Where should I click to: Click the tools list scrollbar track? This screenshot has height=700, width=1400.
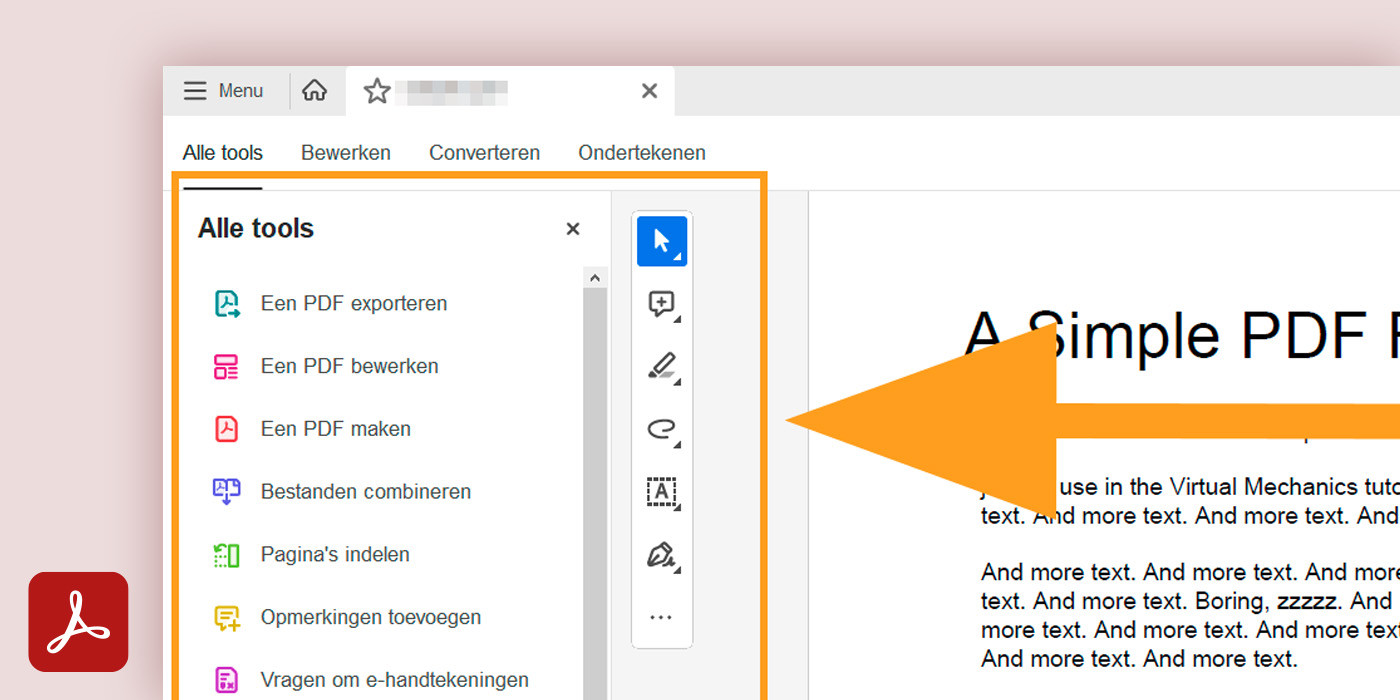595,495
